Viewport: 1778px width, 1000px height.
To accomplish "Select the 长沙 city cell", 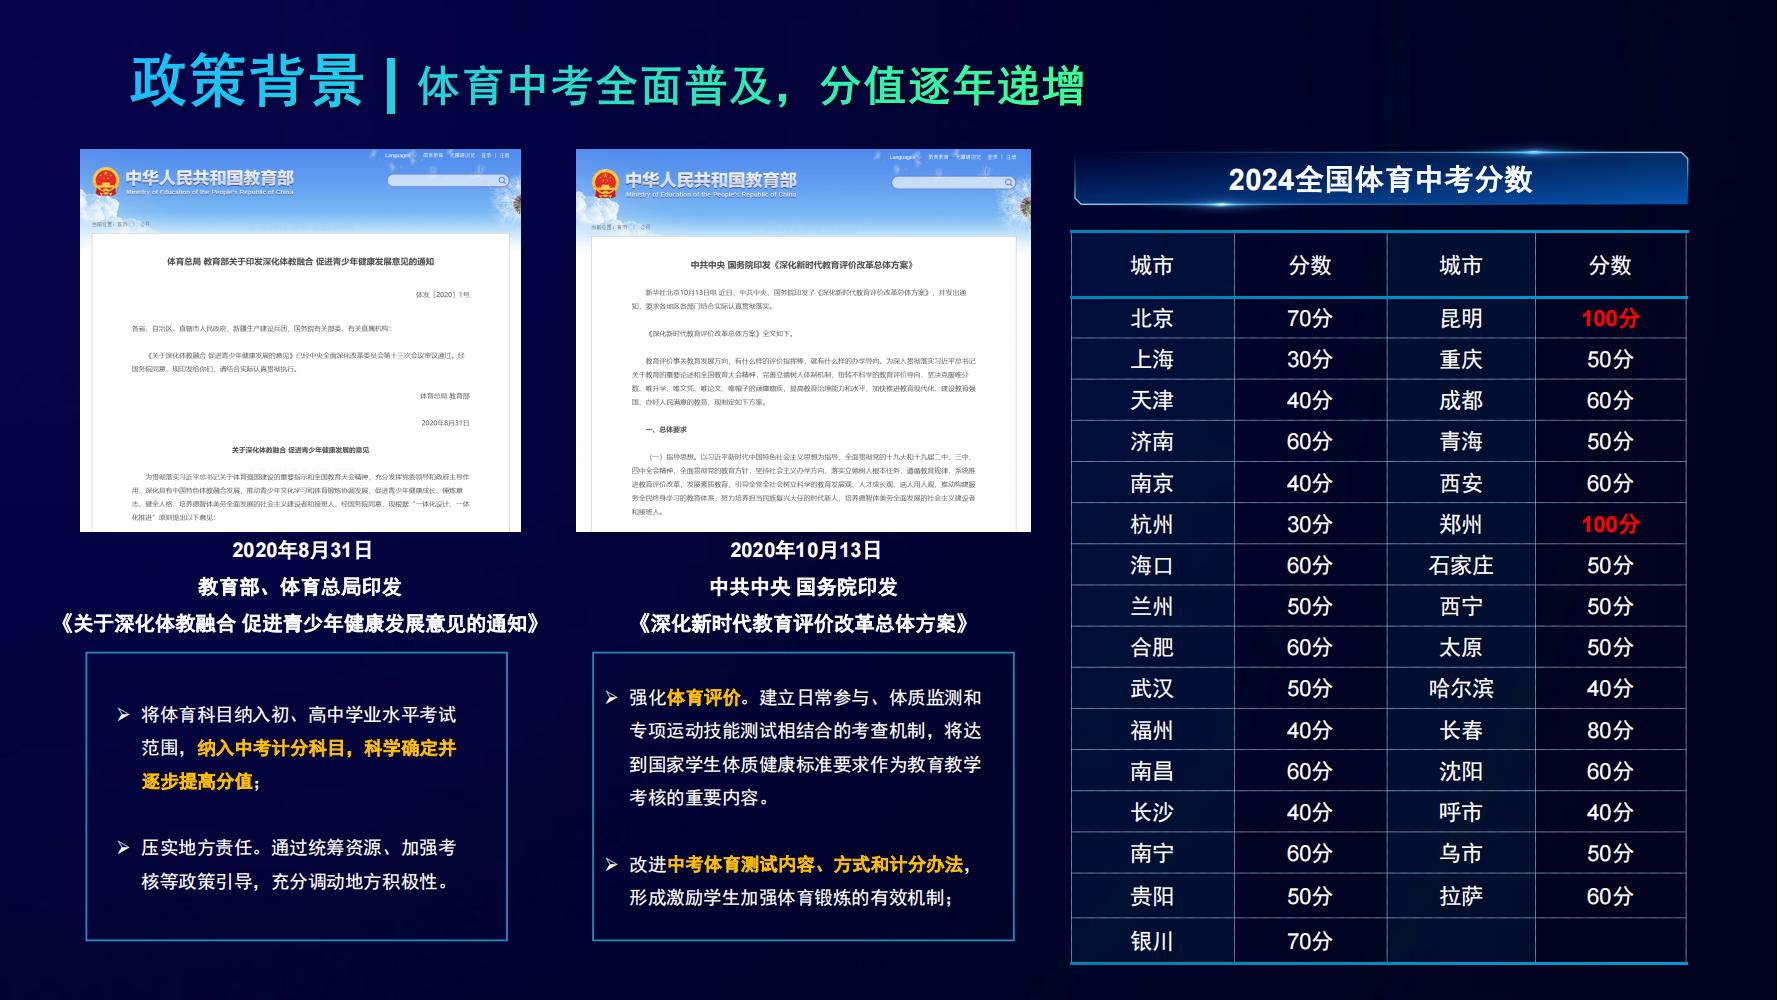I will (1152, 812).
